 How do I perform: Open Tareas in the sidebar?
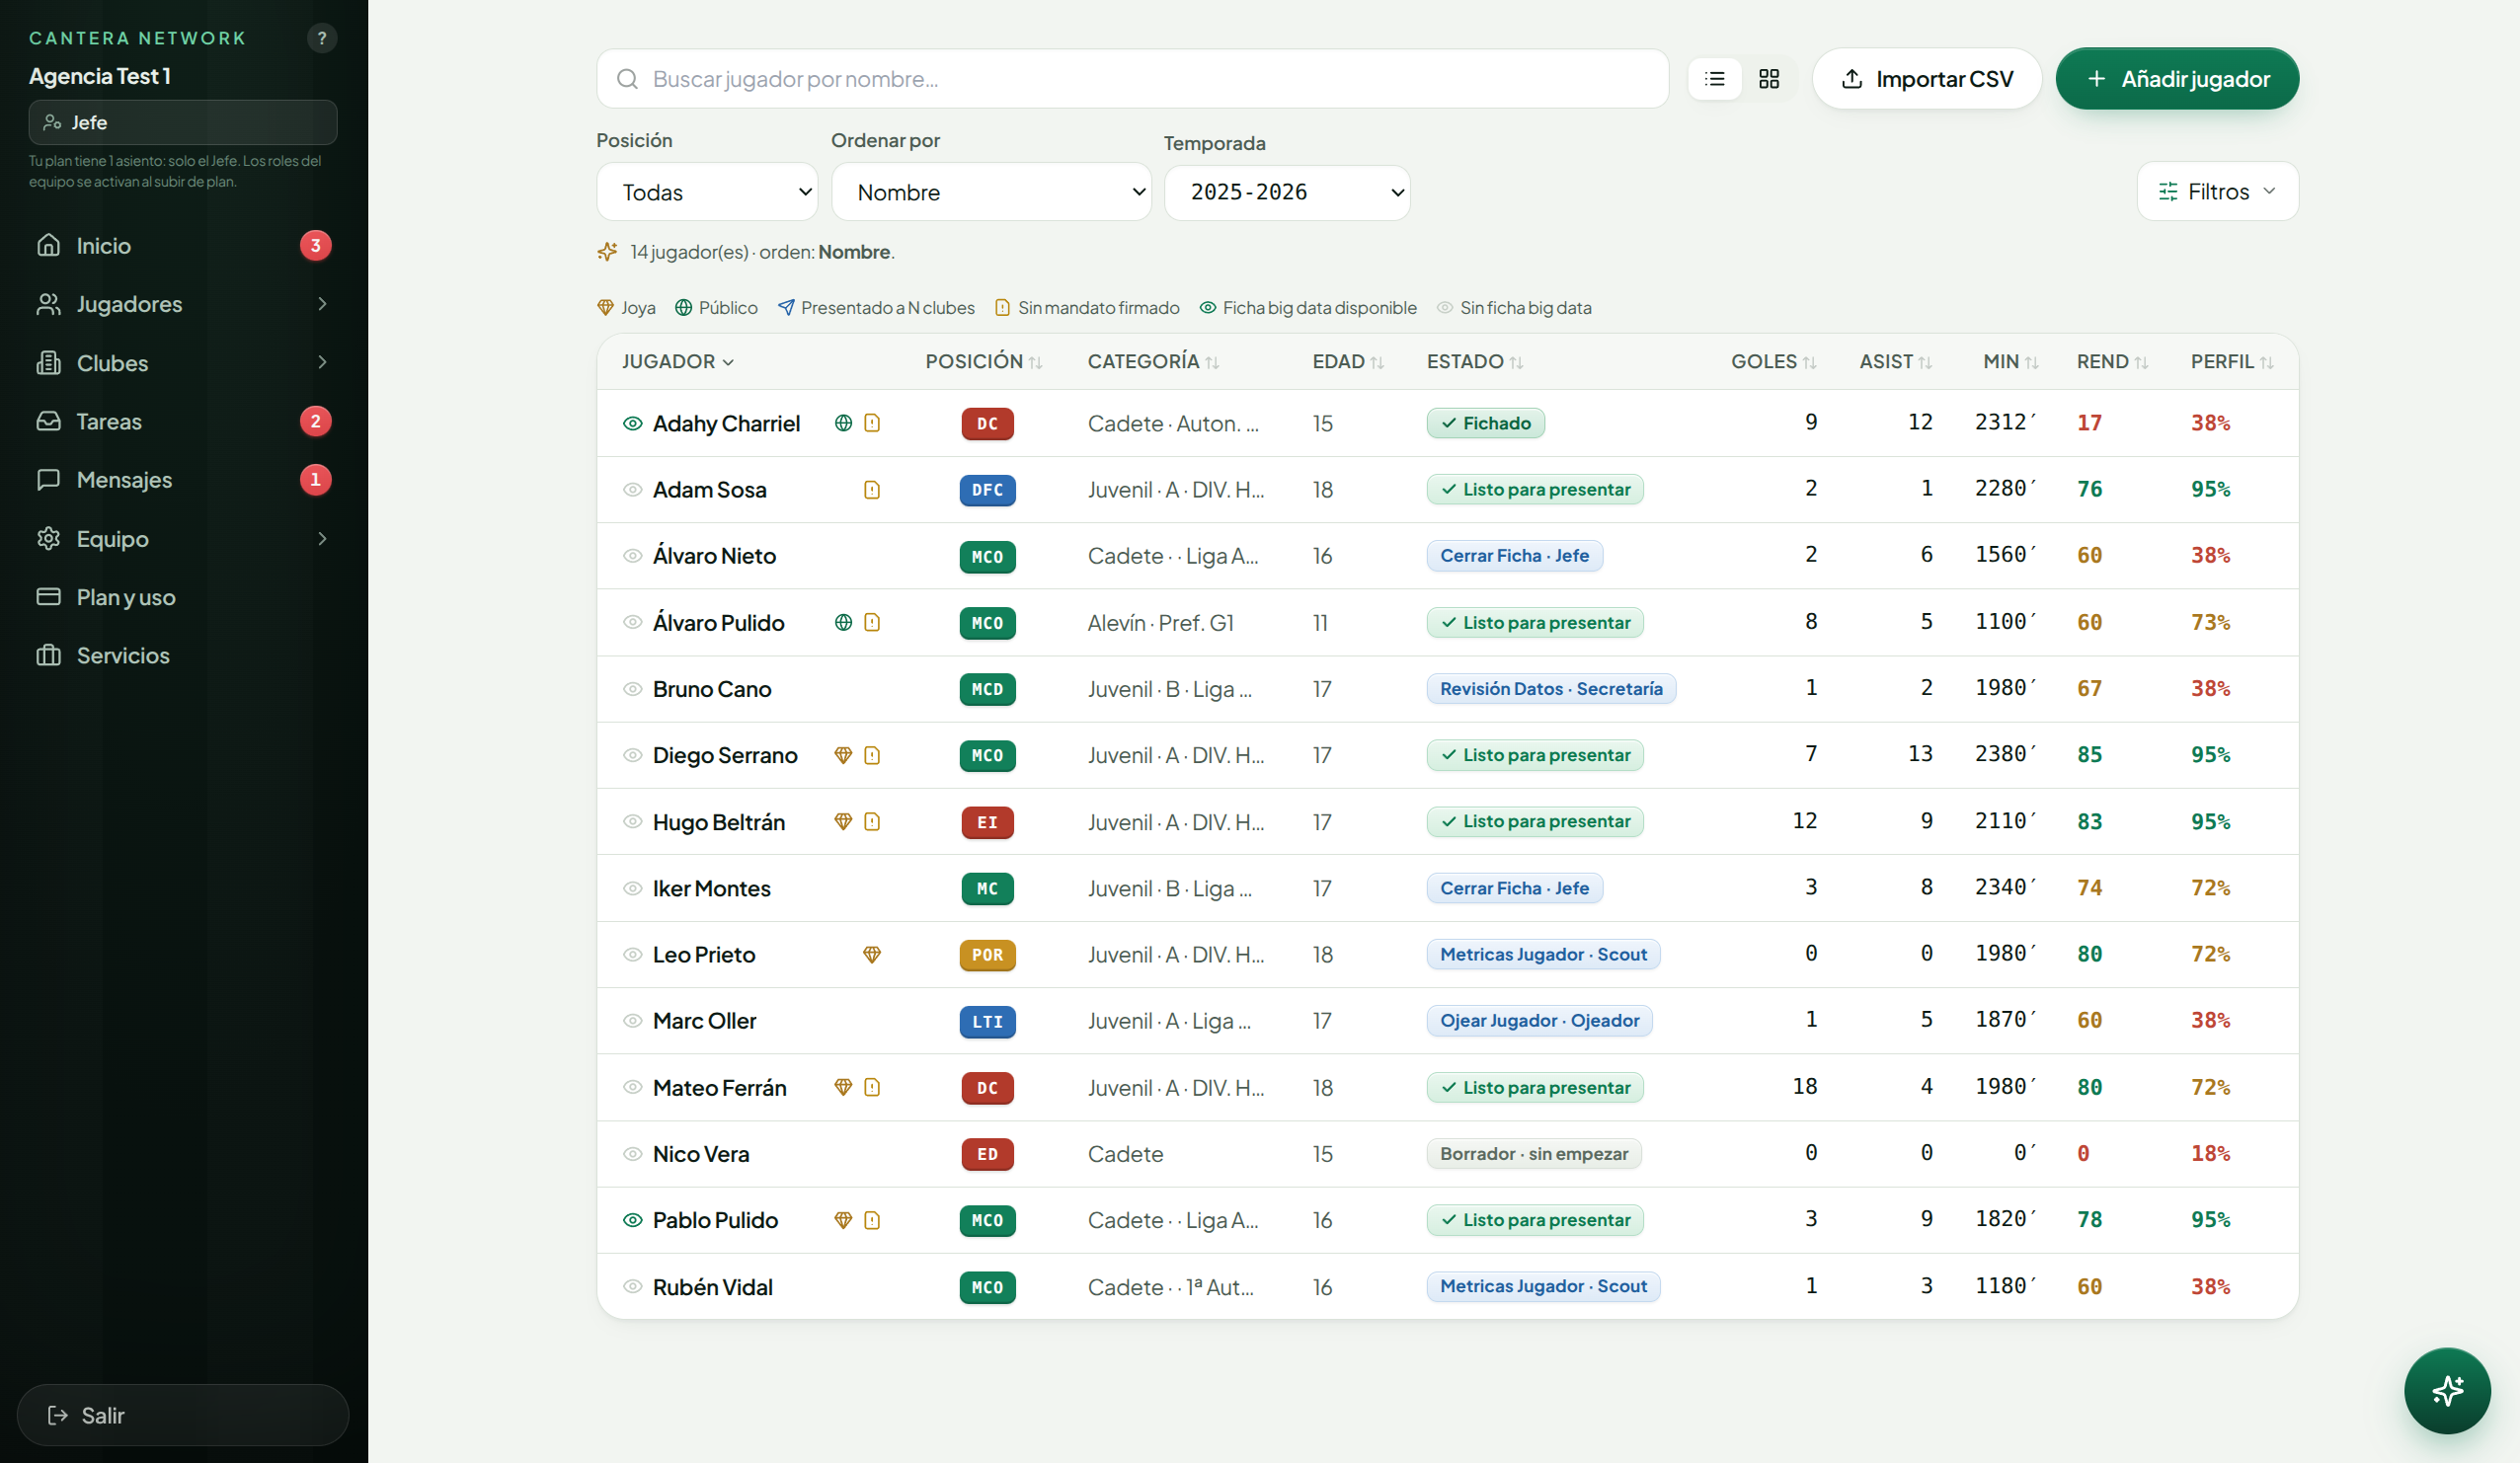click(183, 421)
